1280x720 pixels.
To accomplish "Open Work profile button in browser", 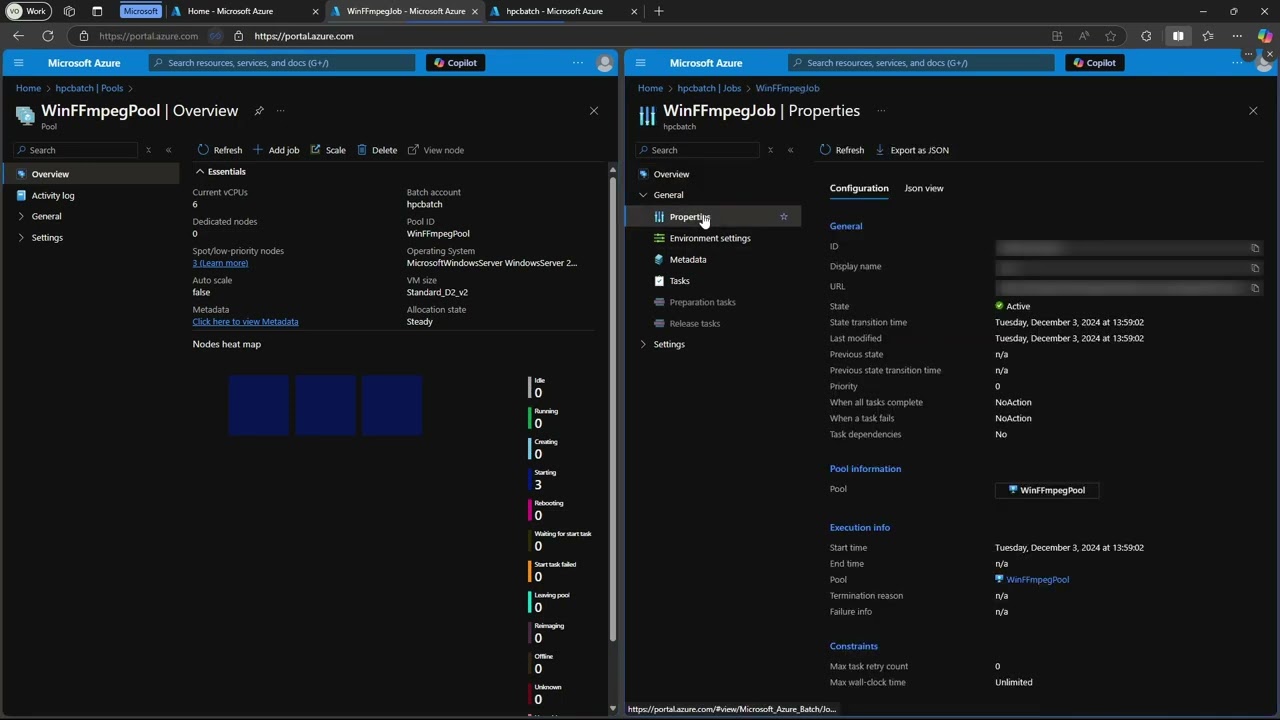I will coord(28,11).
